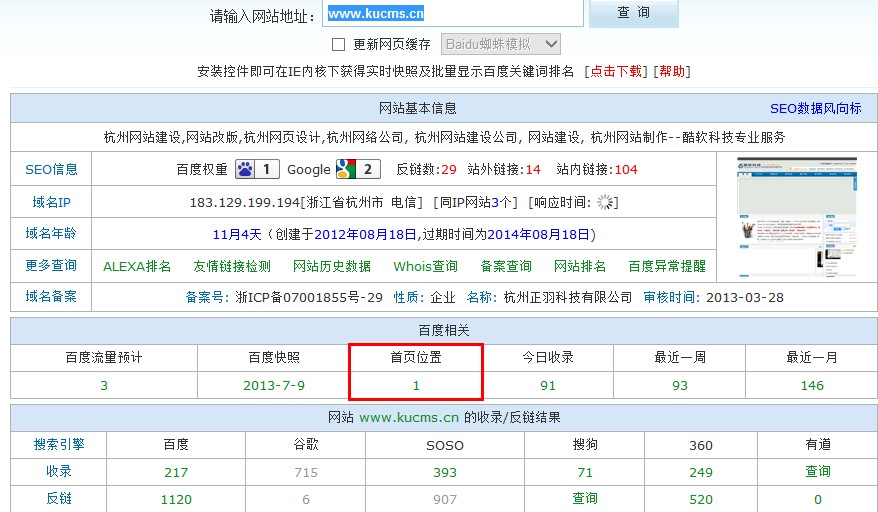Click the website address input field
This screenshot has width=878, height=512.
[x=453, y=13]
